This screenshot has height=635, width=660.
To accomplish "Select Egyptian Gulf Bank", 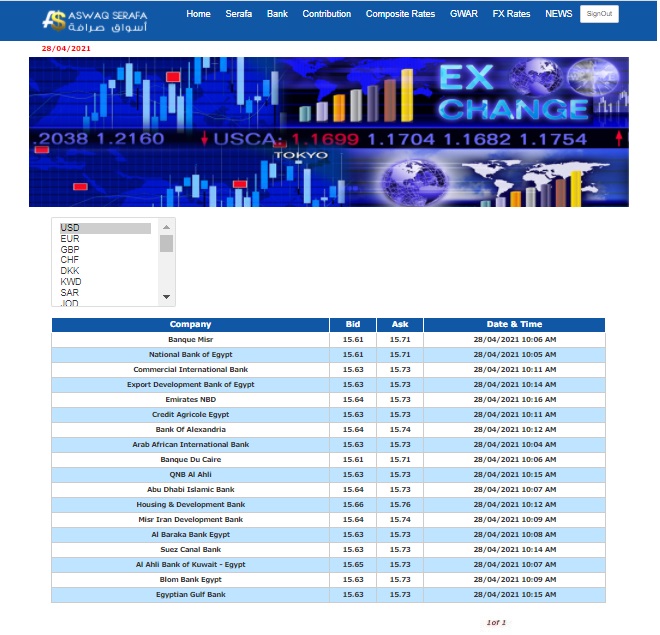I will pos(191,595).
